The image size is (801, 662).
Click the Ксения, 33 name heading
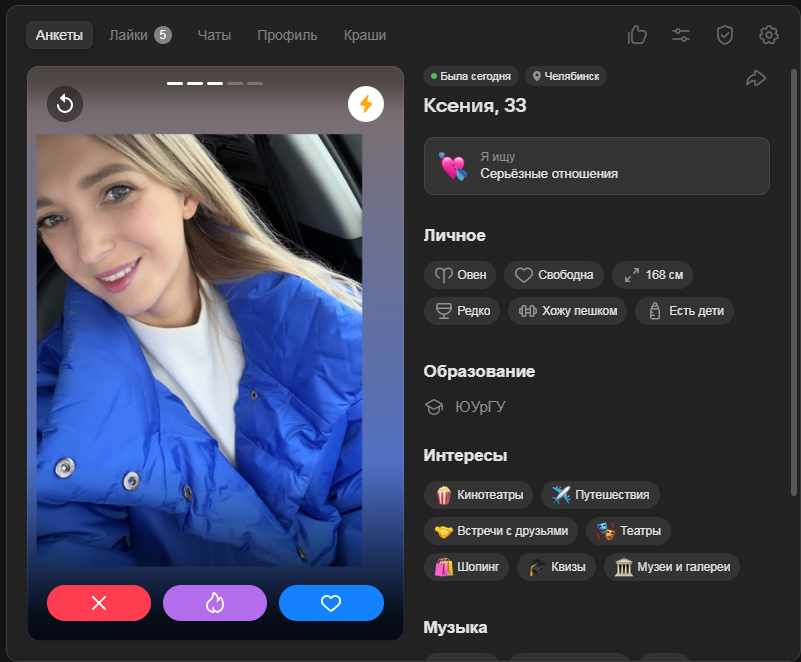point(475,105)
